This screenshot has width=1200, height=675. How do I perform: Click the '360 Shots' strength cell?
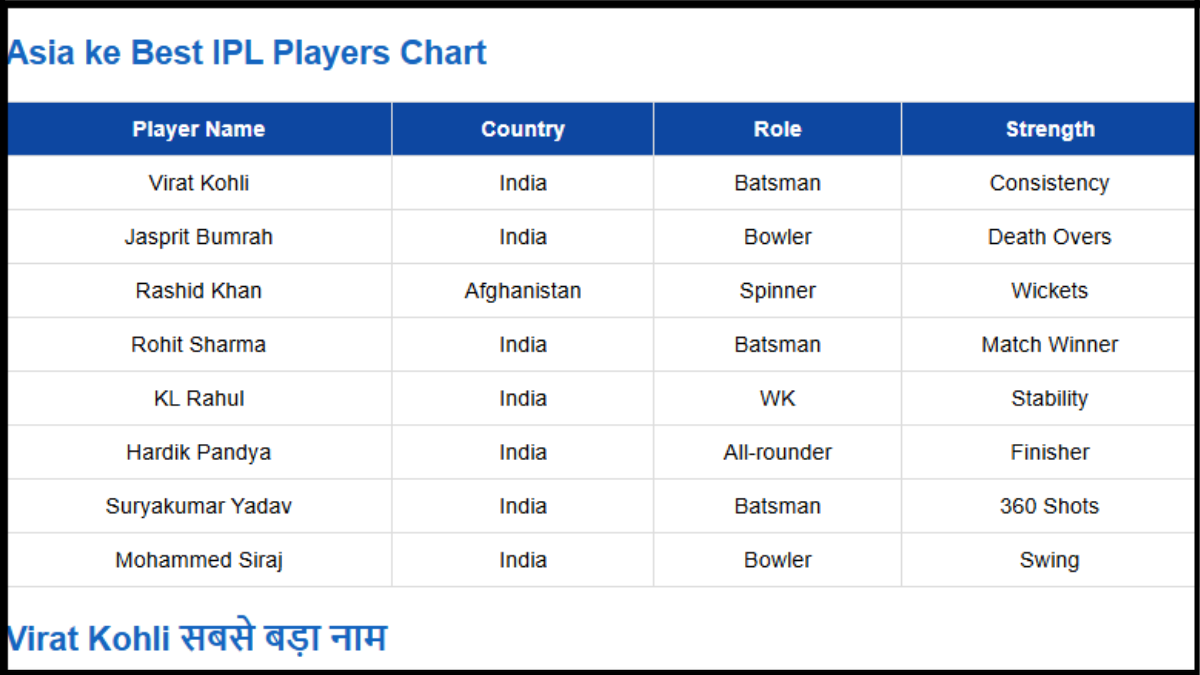1049,506
